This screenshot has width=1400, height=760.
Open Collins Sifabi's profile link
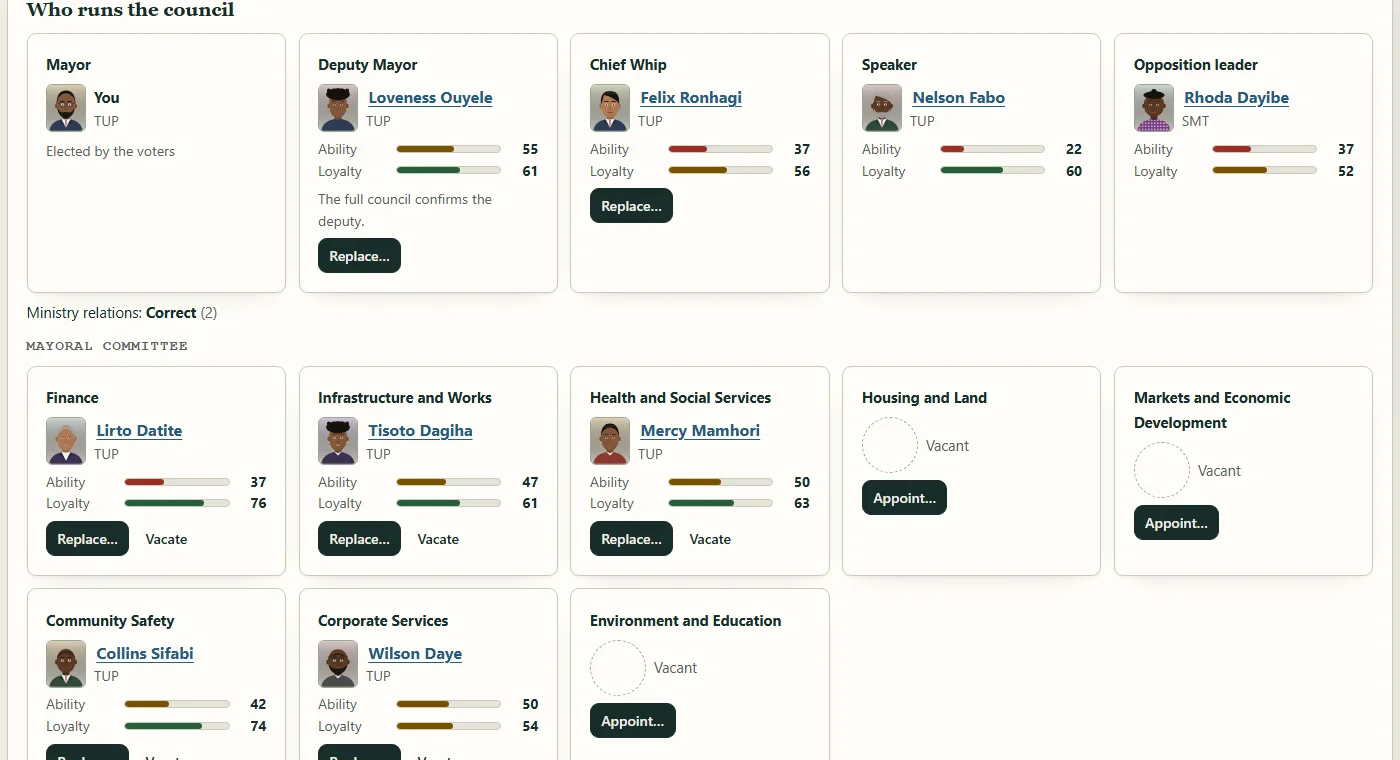tap(145, 654)
